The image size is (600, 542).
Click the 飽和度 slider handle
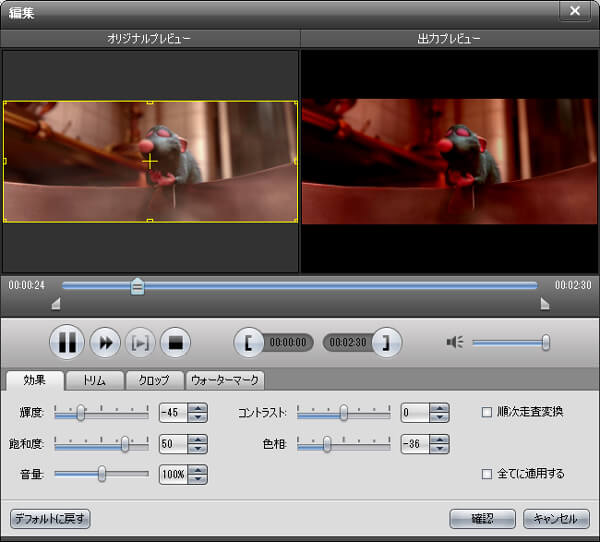coord(125,444)
